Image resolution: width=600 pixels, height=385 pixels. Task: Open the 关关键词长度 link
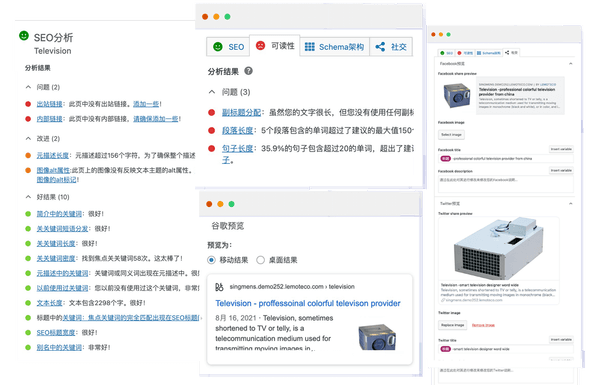[x=56, y=244]
